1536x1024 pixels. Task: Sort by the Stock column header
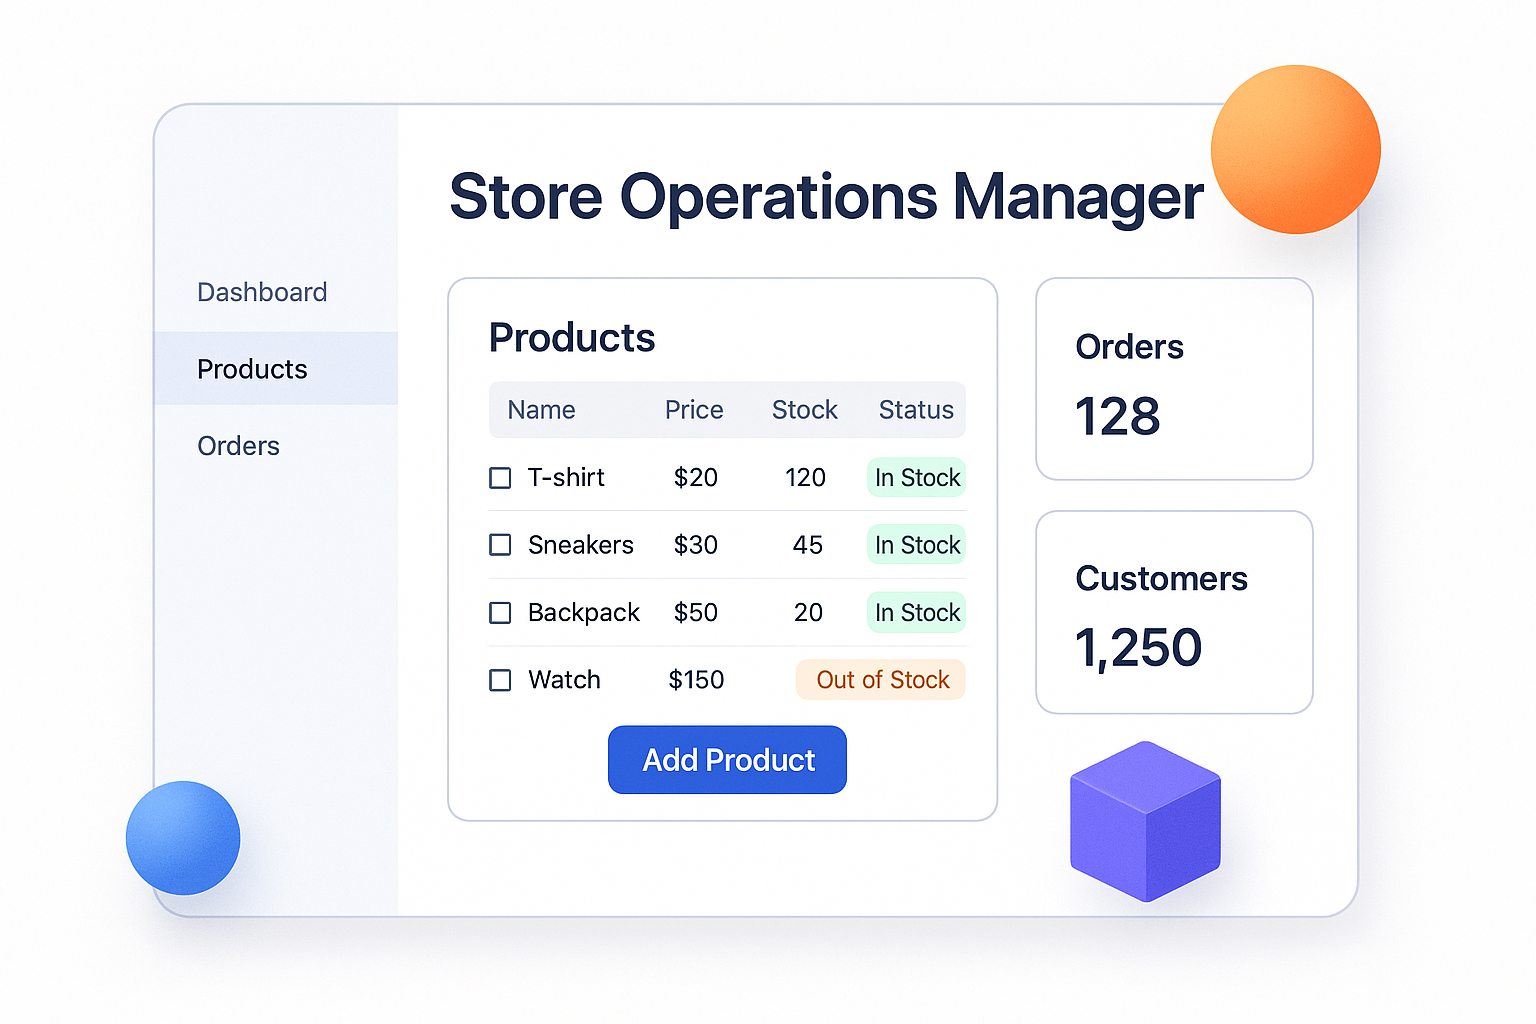pos(804,410)
